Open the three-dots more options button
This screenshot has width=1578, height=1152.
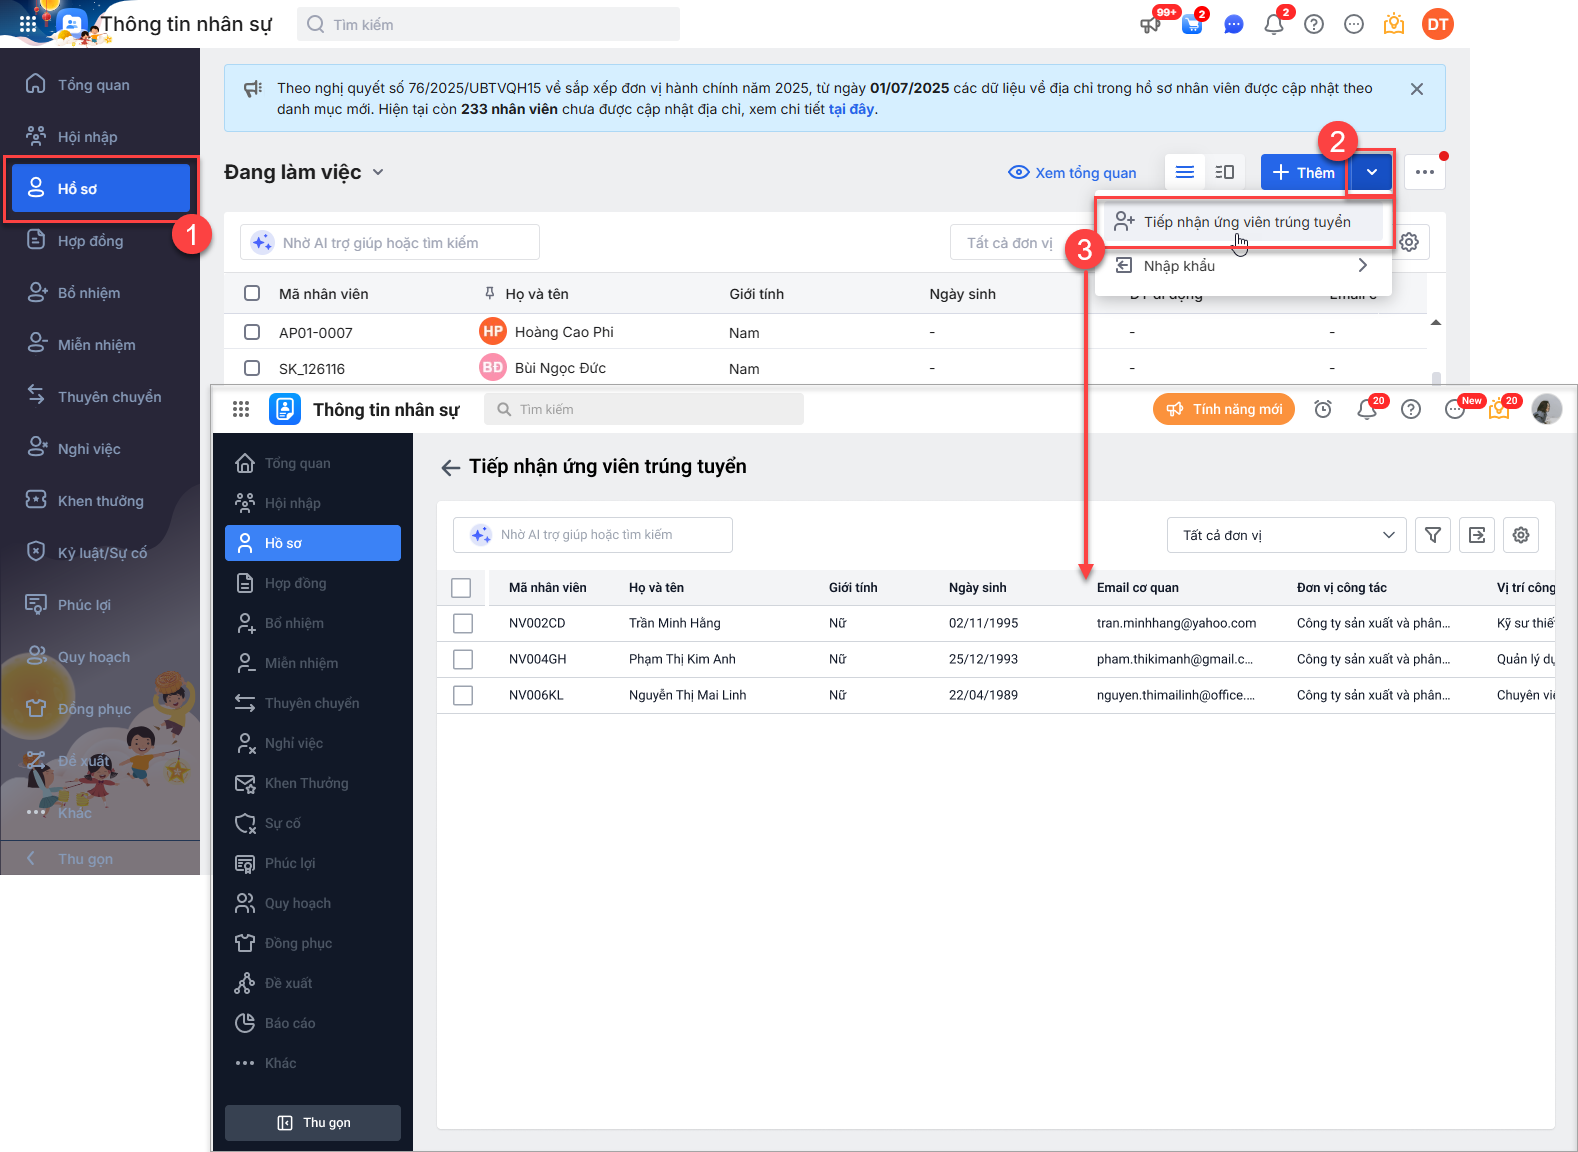tap(1425, 172)
